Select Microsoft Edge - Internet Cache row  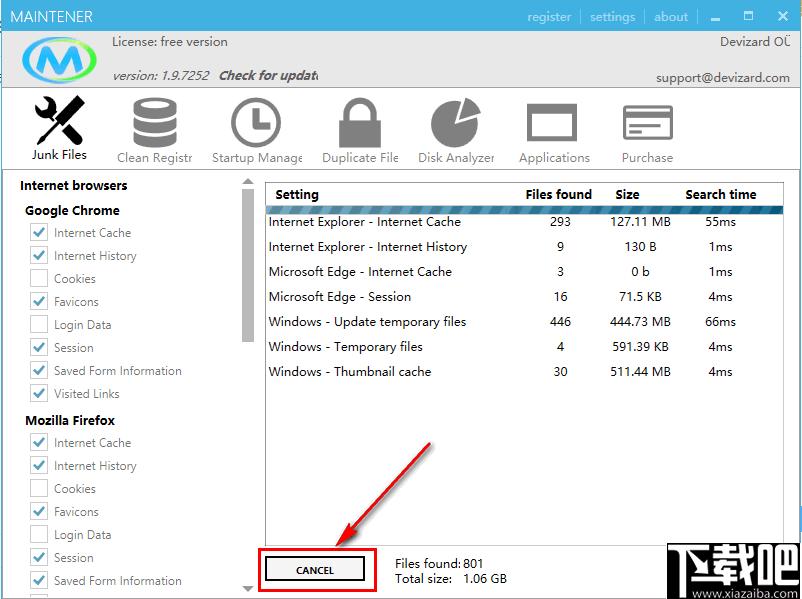524,272
